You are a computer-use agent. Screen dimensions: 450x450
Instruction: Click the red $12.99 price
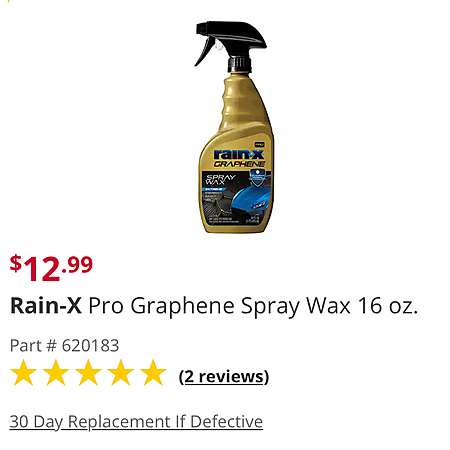tap(51, 268)
